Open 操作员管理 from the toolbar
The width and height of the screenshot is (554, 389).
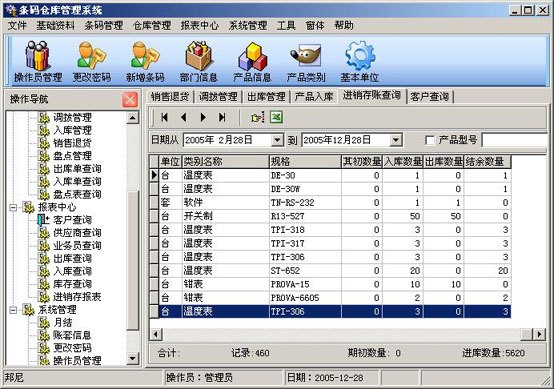click(38, 61)
